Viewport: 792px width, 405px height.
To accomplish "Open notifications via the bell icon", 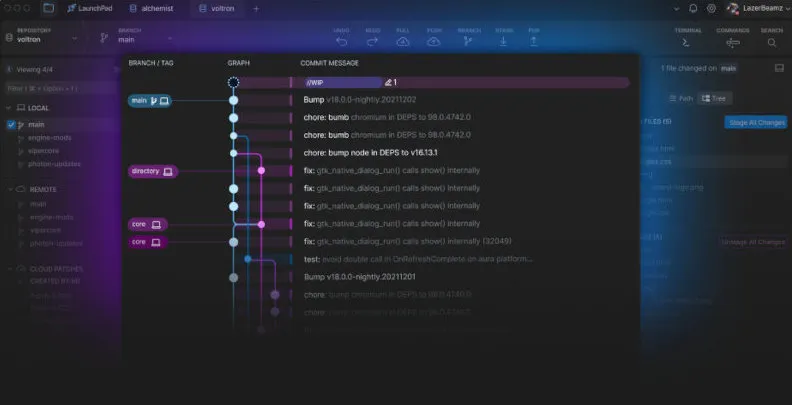I will click(694, 9).
